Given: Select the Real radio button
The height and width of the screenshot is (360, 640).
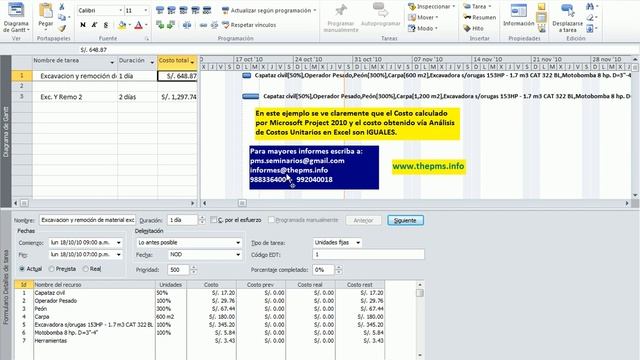Looking at the screenshot, I should (85, 269).
